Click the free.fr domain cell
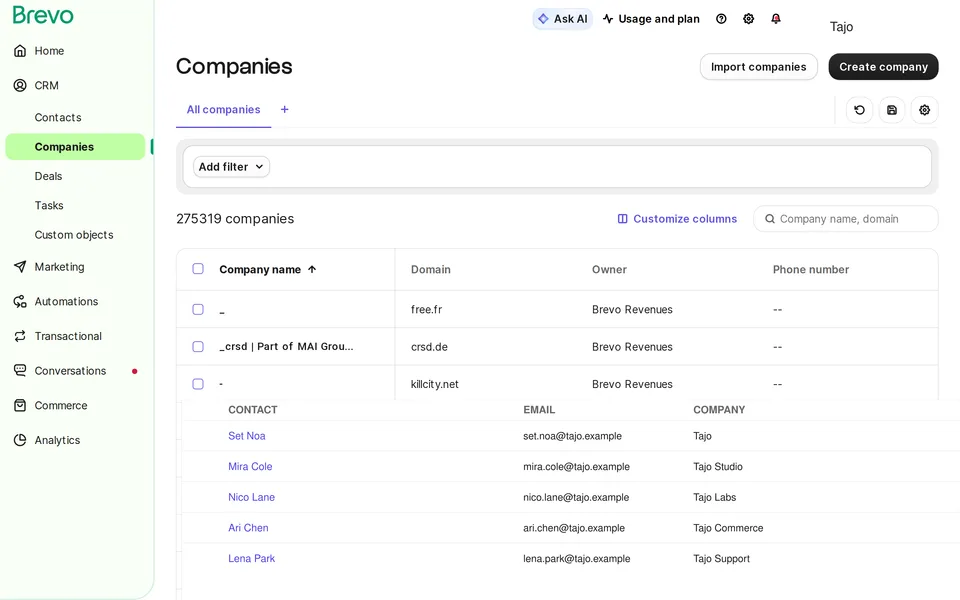 426,310
